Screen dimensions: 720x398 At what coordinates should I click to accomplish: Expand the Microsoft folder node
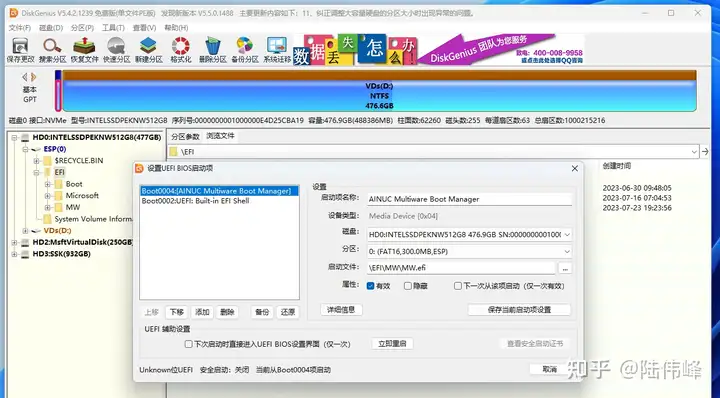(x=47, y=196)
